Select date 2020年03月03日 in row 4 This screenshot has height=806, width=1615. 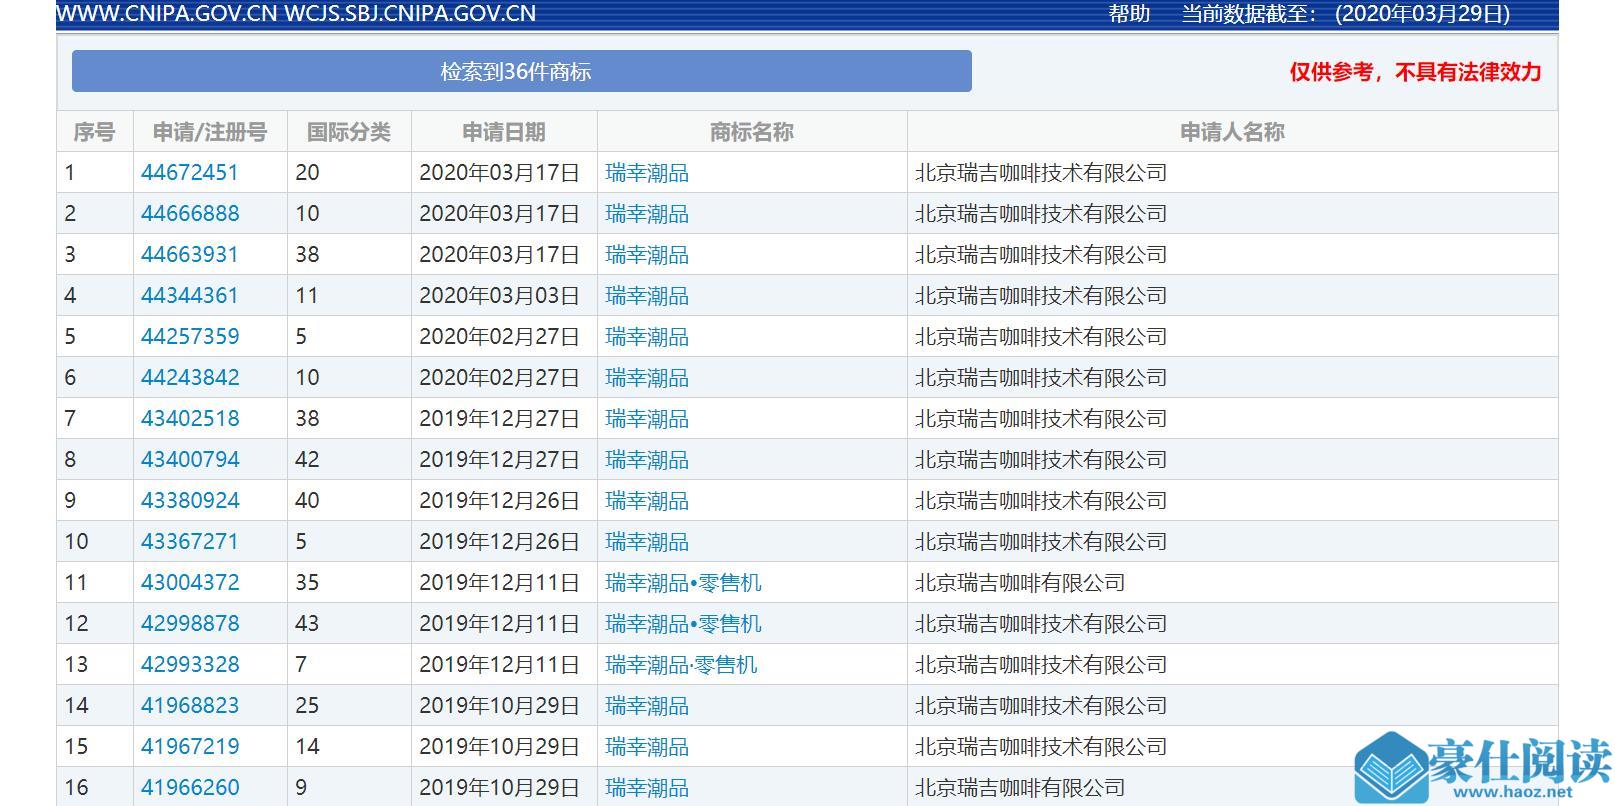point(499,296)
